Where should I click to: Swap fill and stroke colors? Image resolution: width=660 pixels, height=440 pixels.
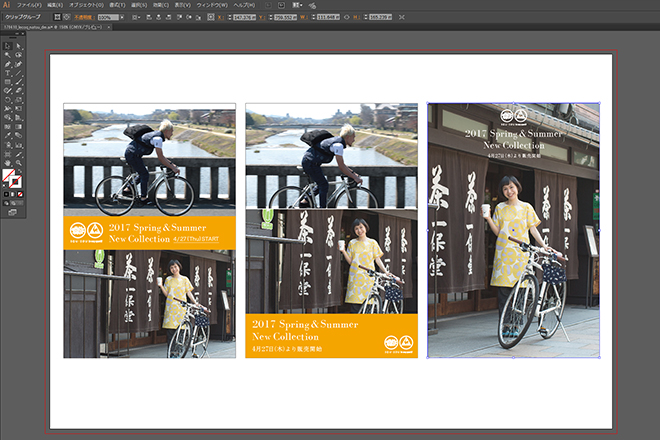tap(20, 171)
